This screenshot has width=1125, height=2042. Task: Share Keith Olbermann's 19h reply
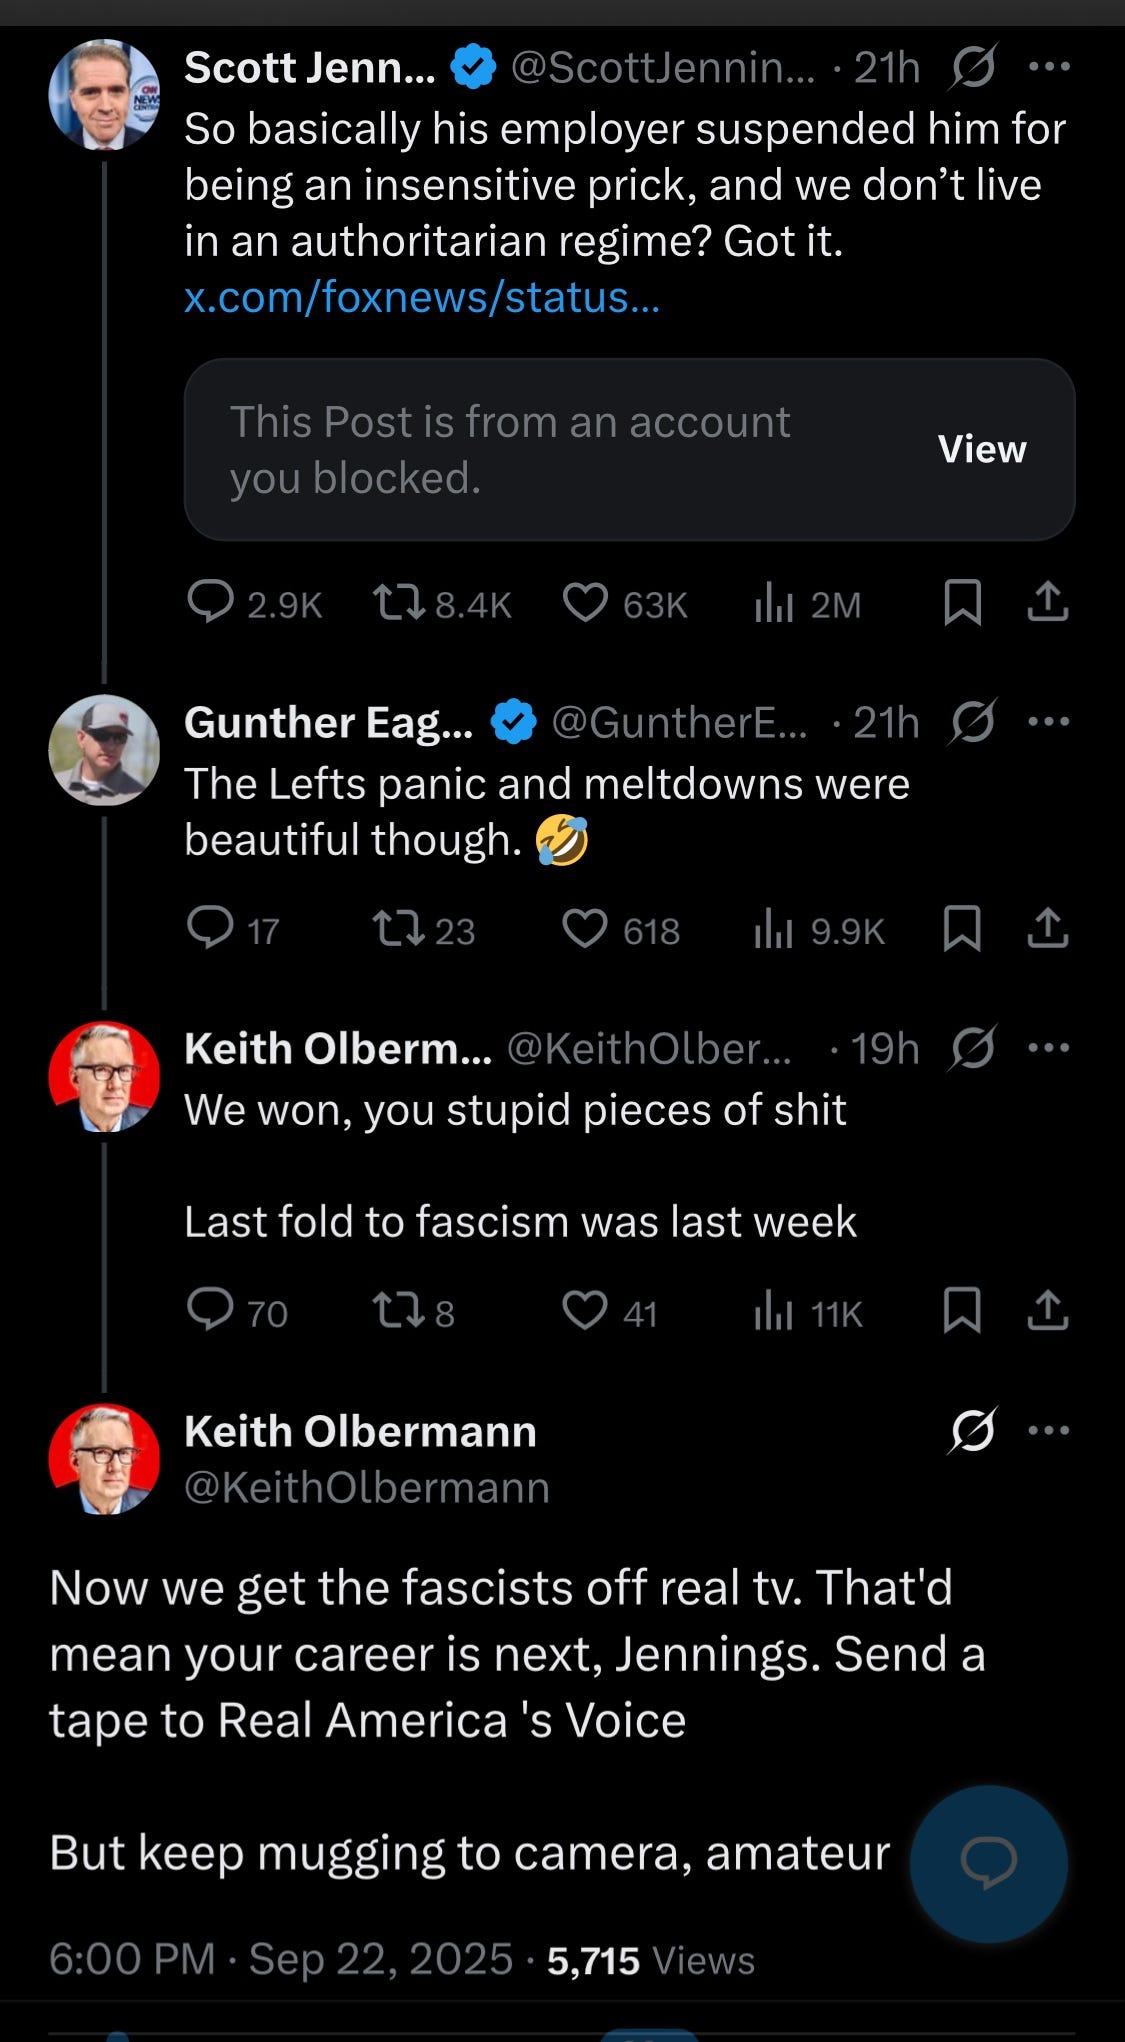click(1048, 1312)
